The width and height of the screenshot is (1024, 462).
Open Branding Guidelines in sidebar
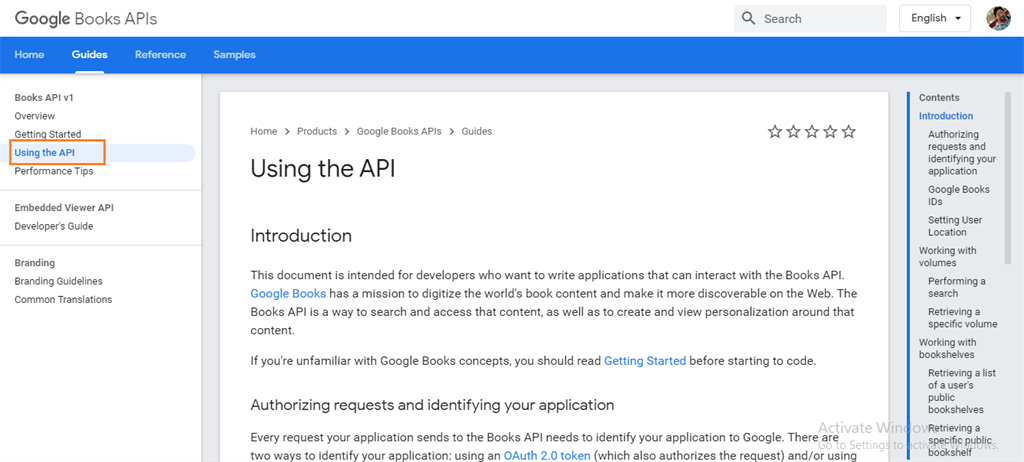(59, 281)
